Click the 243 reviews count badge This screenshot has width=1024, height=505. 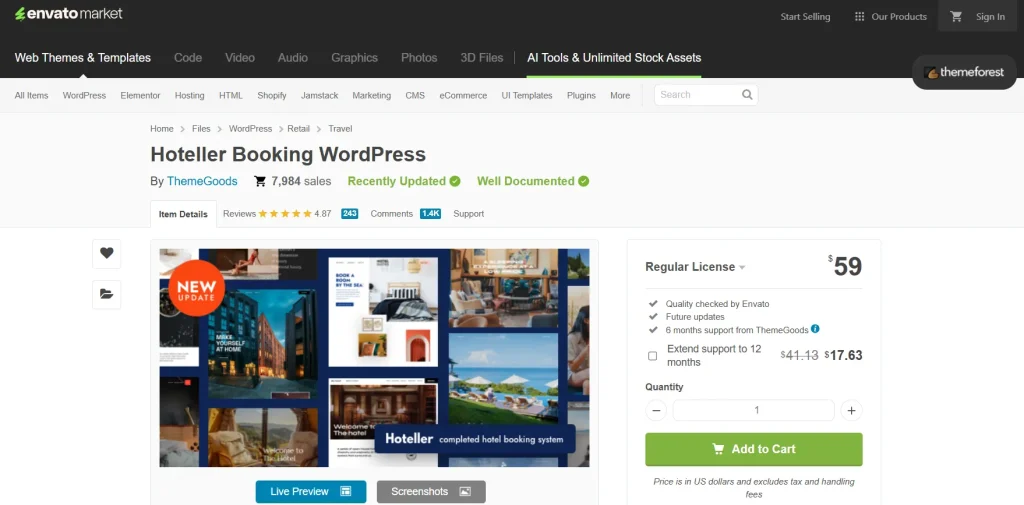click(x=349, y=214)
